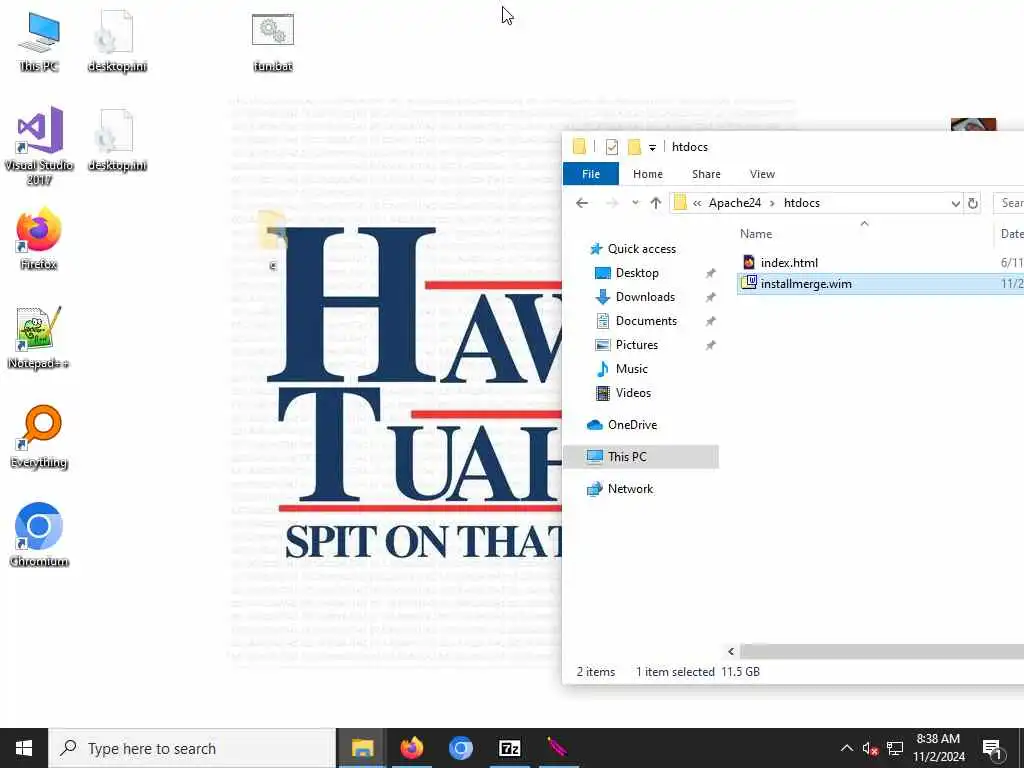Open the taskbar clock showing 8:38 AM

pos(938,748)
